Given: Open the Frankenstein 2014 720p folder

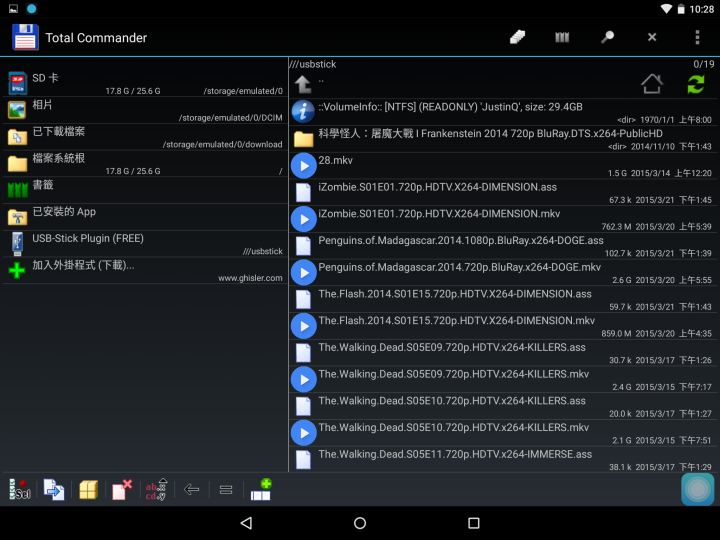Looking at the screenshot, I should tap(503, 139).
